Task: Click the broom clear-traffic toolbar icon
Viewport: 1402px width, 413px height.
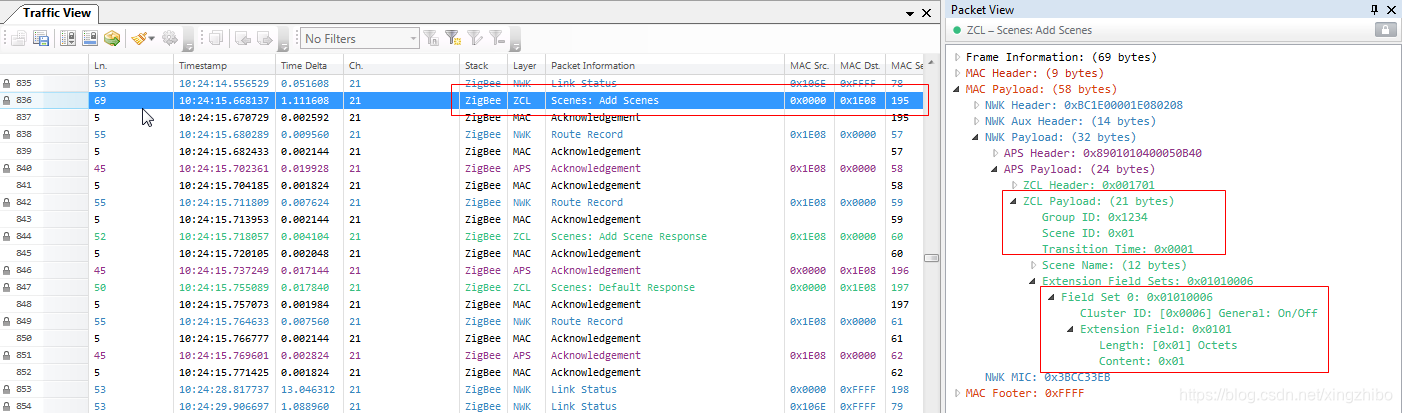Action: tap(139, 38)
